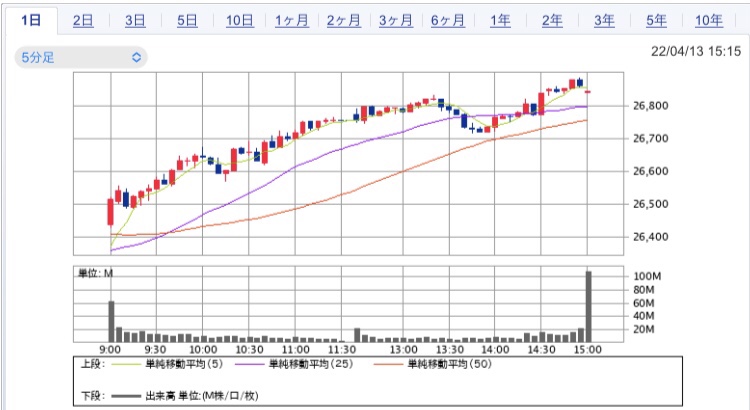750x410 pixels.
Task: Switch to the 2日 chart range
Action: click(x=83, y=21)
